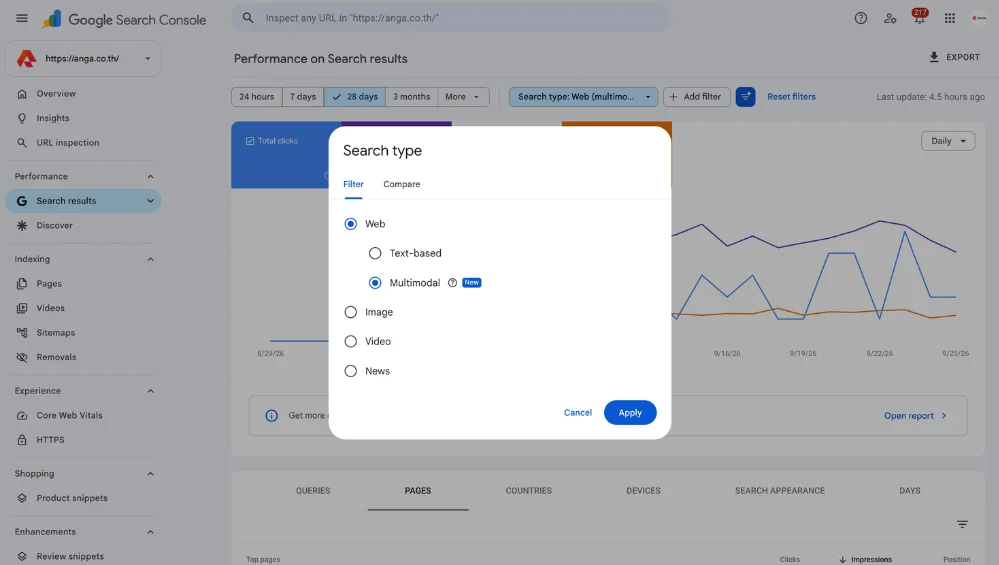The width and height of the screenshot is (999, 565).
Task: Click the Google Search Console logo
Action: [x=124, y=20]
